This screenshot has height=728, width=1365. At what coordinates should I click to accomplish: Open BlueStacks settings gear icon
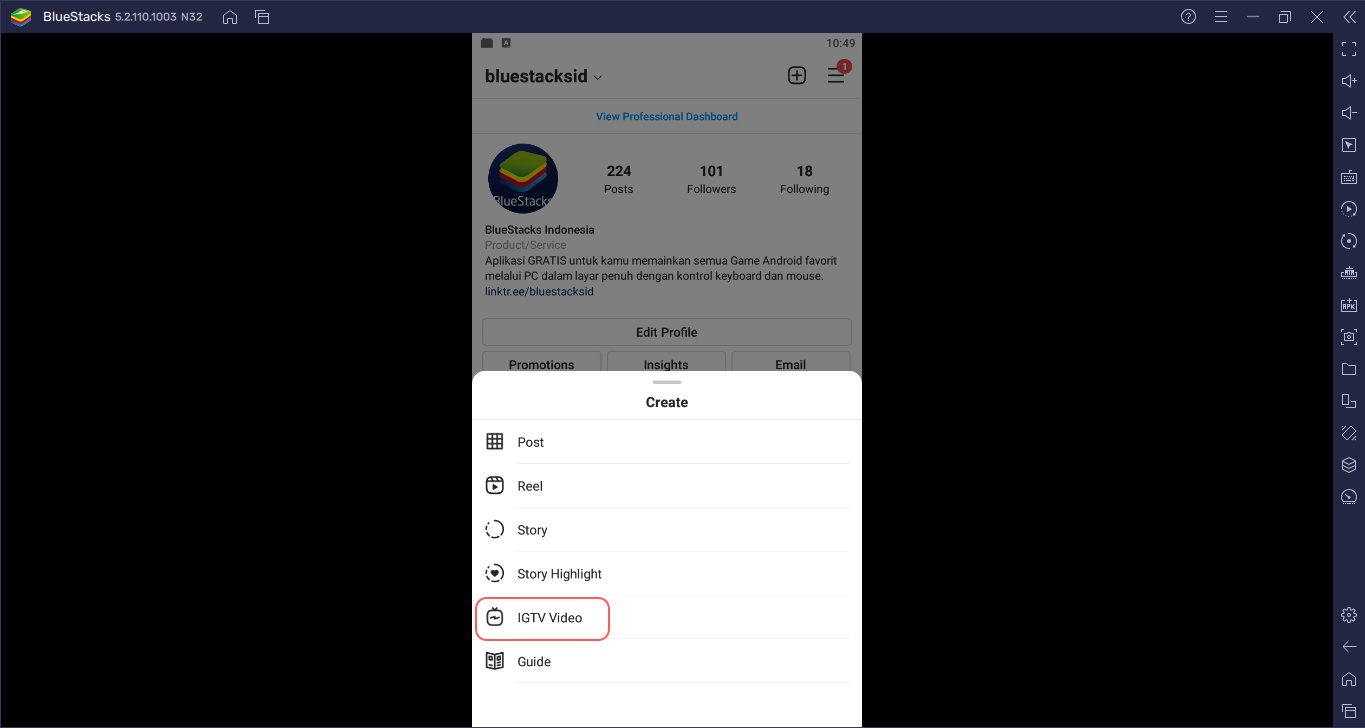(1349, 615)
